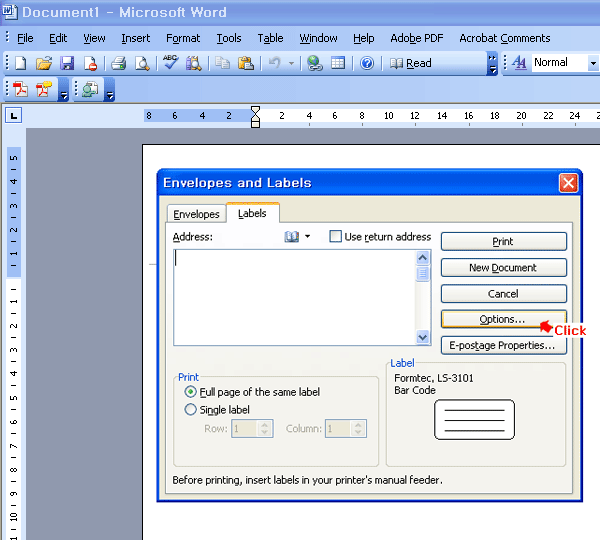
Task: Convert to Adobe PDF toolbar icon
Action: tap(20, 90)
